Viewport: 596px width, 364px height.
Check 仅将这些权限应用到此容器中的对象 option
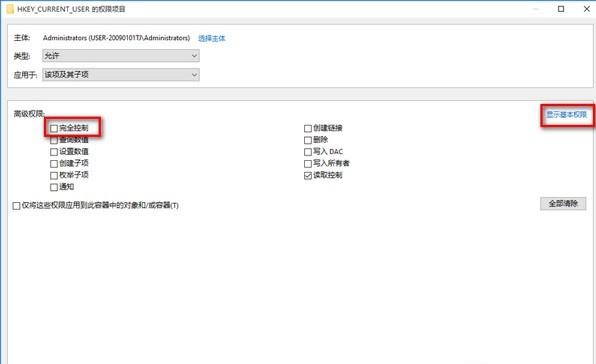[x=16, y=206]
